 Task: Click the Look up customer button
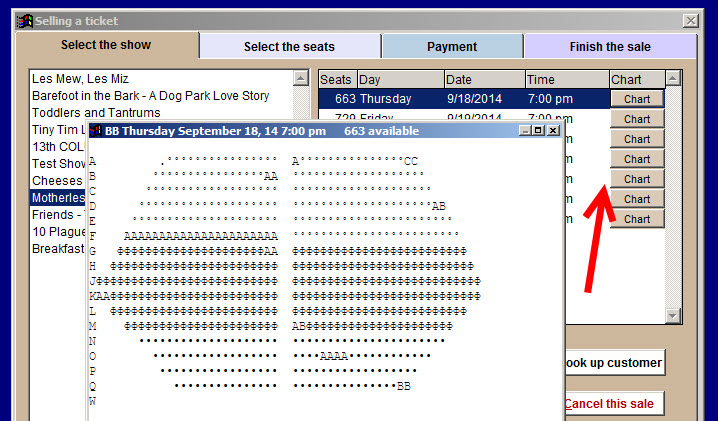[x=612, y=363]
